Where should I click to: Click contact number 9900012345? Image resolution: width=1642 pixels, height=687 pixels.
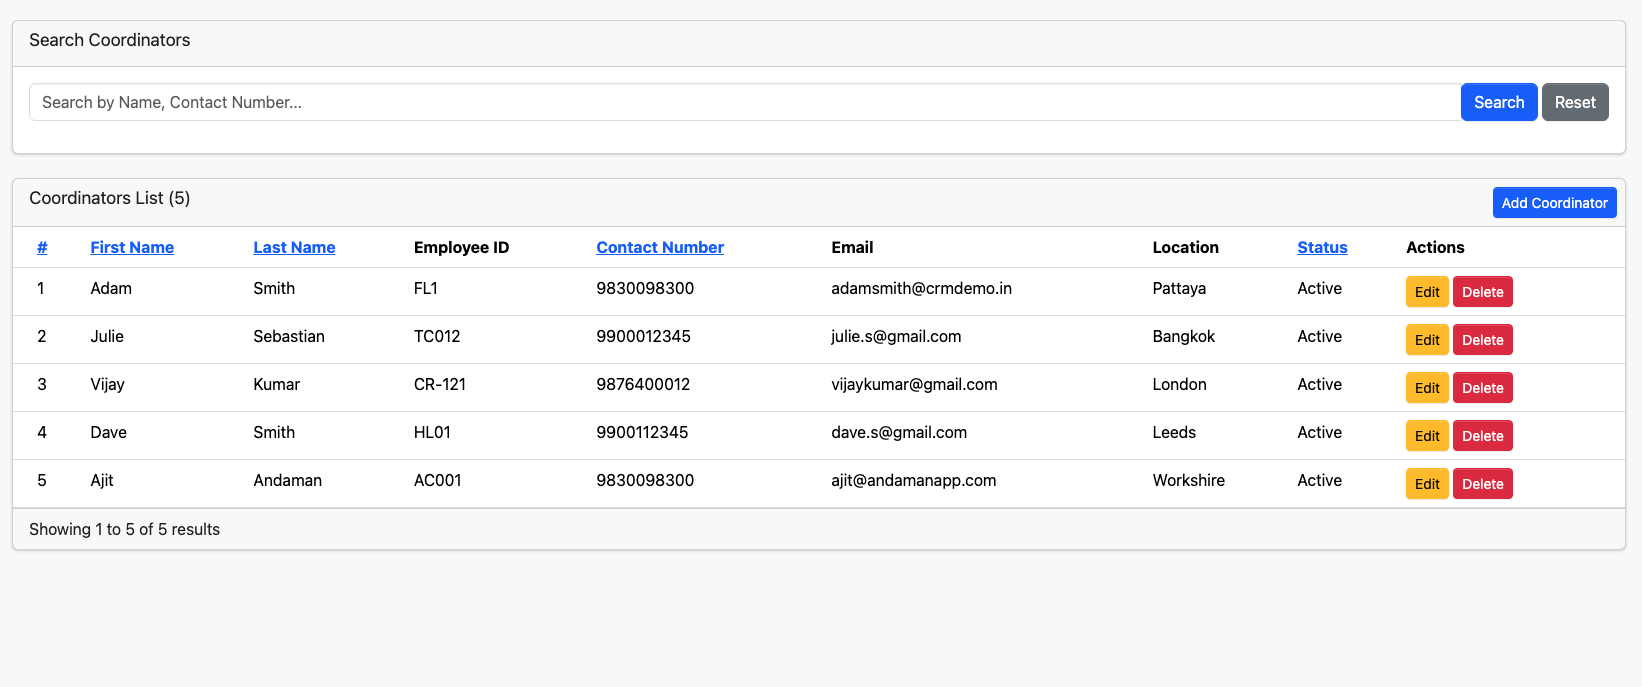point(643,336)
